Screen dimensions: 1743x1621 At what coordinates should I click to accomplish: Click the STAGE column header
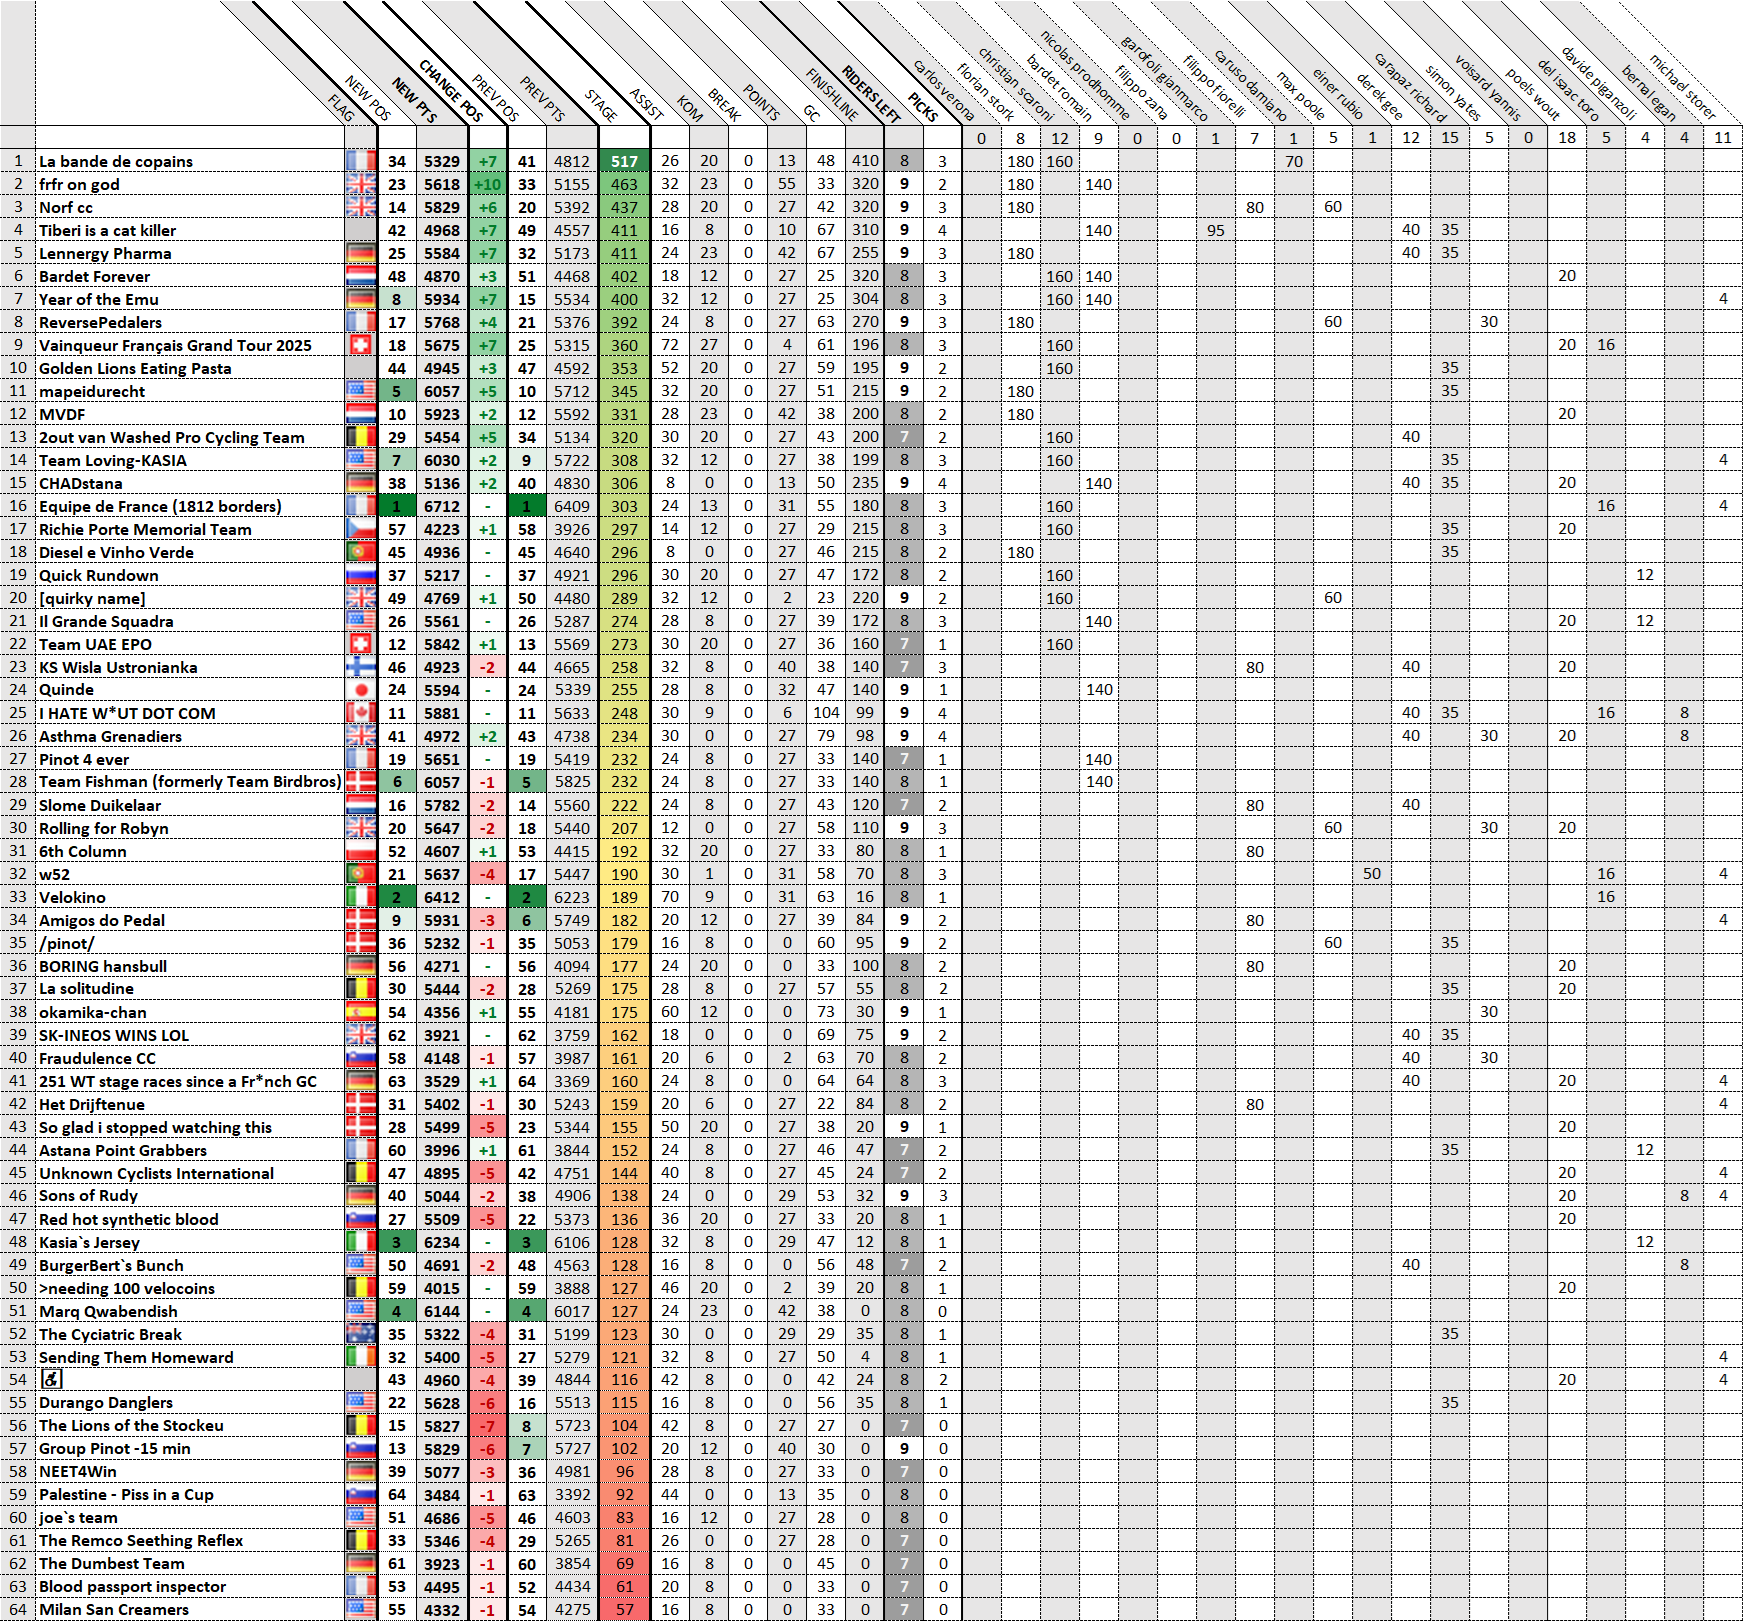coord(601,105)
